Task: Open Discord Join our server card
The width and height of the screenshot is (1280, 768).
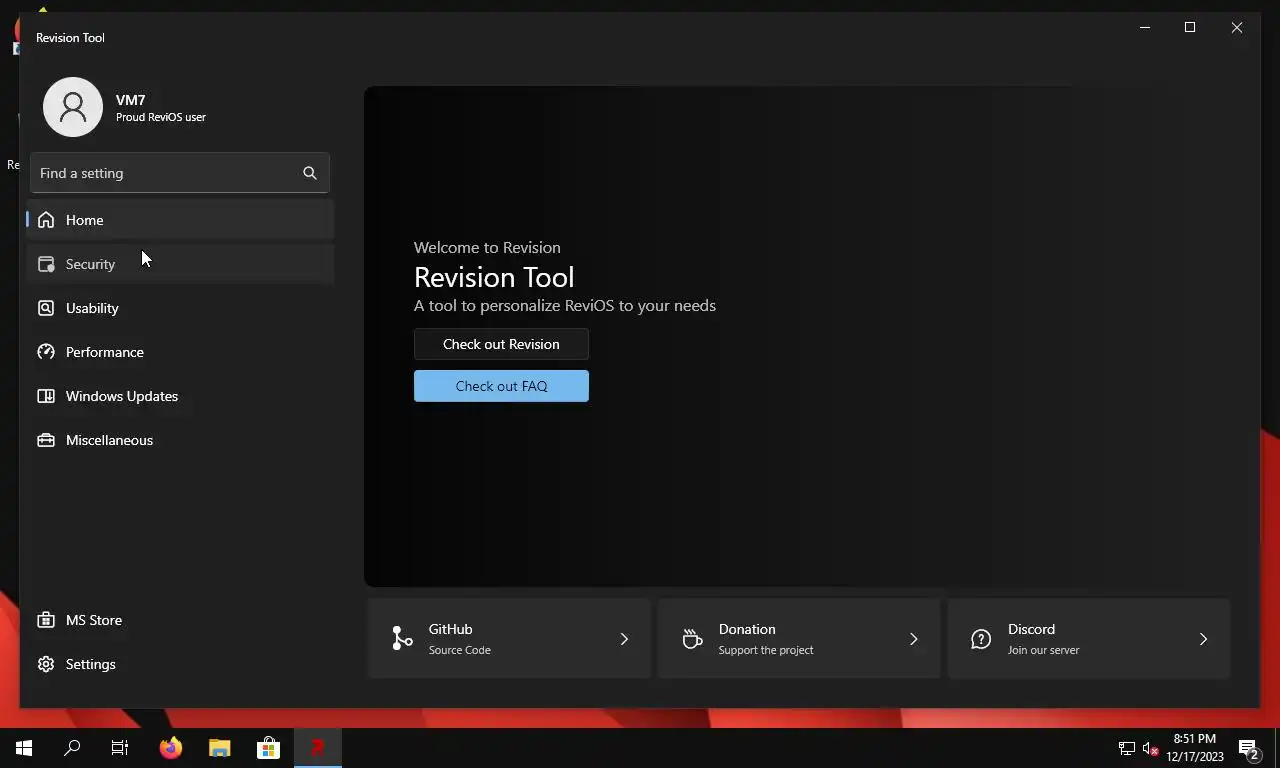Action: (1088, 639)
